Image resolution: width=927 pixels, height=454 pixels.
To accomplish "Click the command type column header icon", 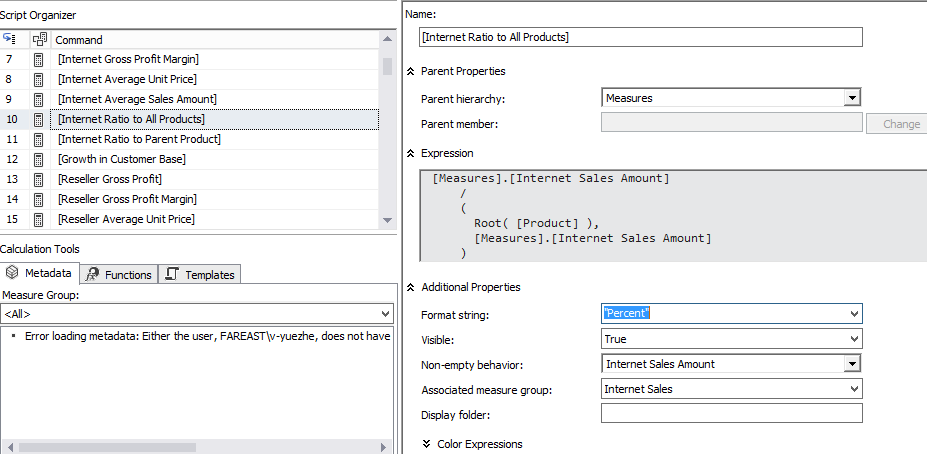I will pyautogui.click(x=40, y=40).
